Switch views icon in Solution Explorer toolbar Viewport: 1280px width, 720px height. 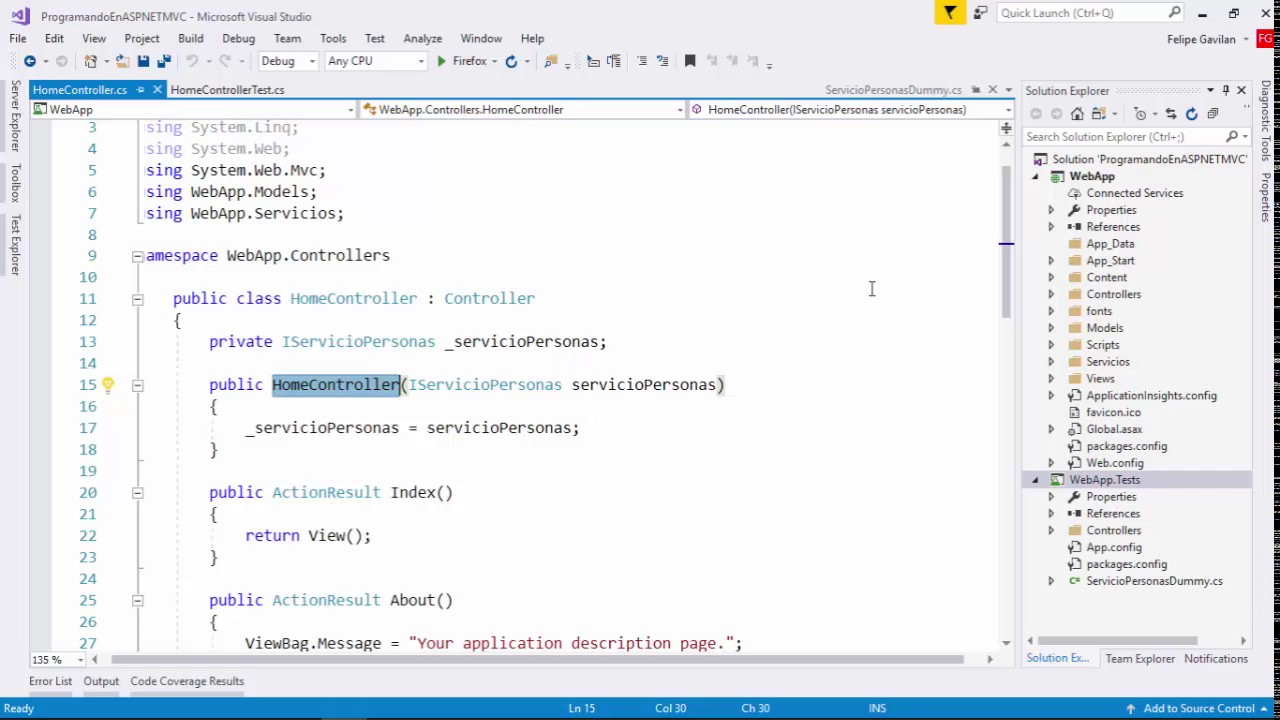(1098, 113)
